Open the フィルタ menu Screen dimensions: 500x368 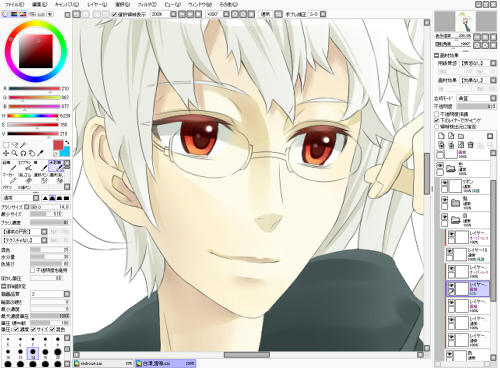pyautogui.click(x=147, y=5)
